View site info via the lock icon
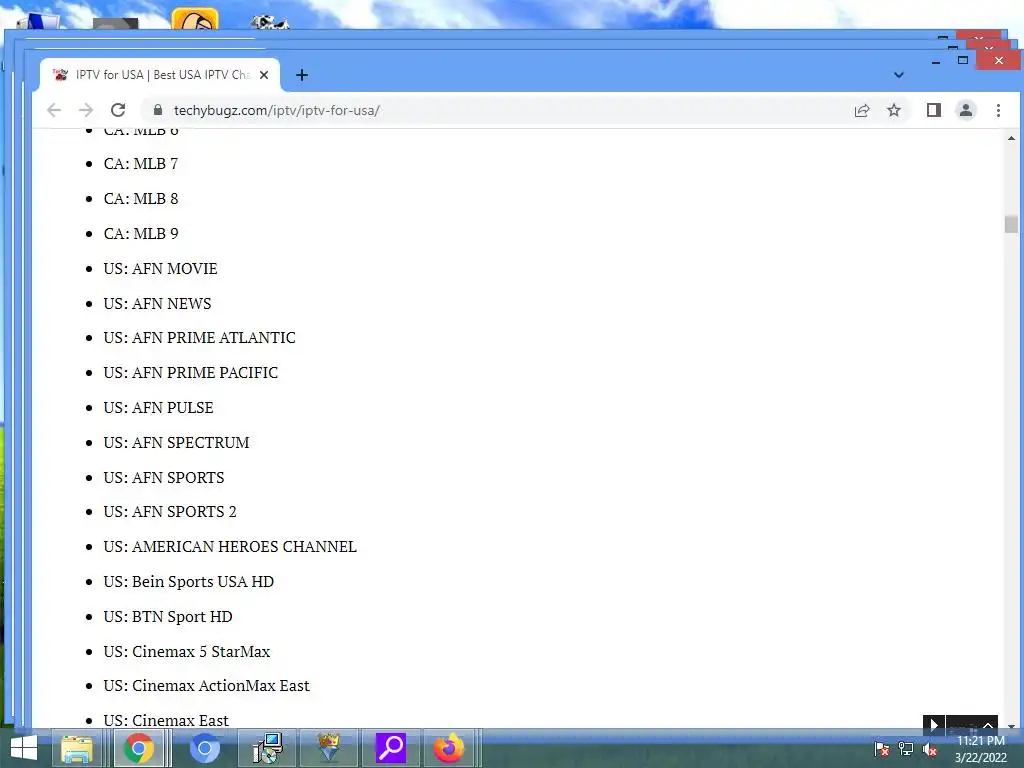 point(157,110)
